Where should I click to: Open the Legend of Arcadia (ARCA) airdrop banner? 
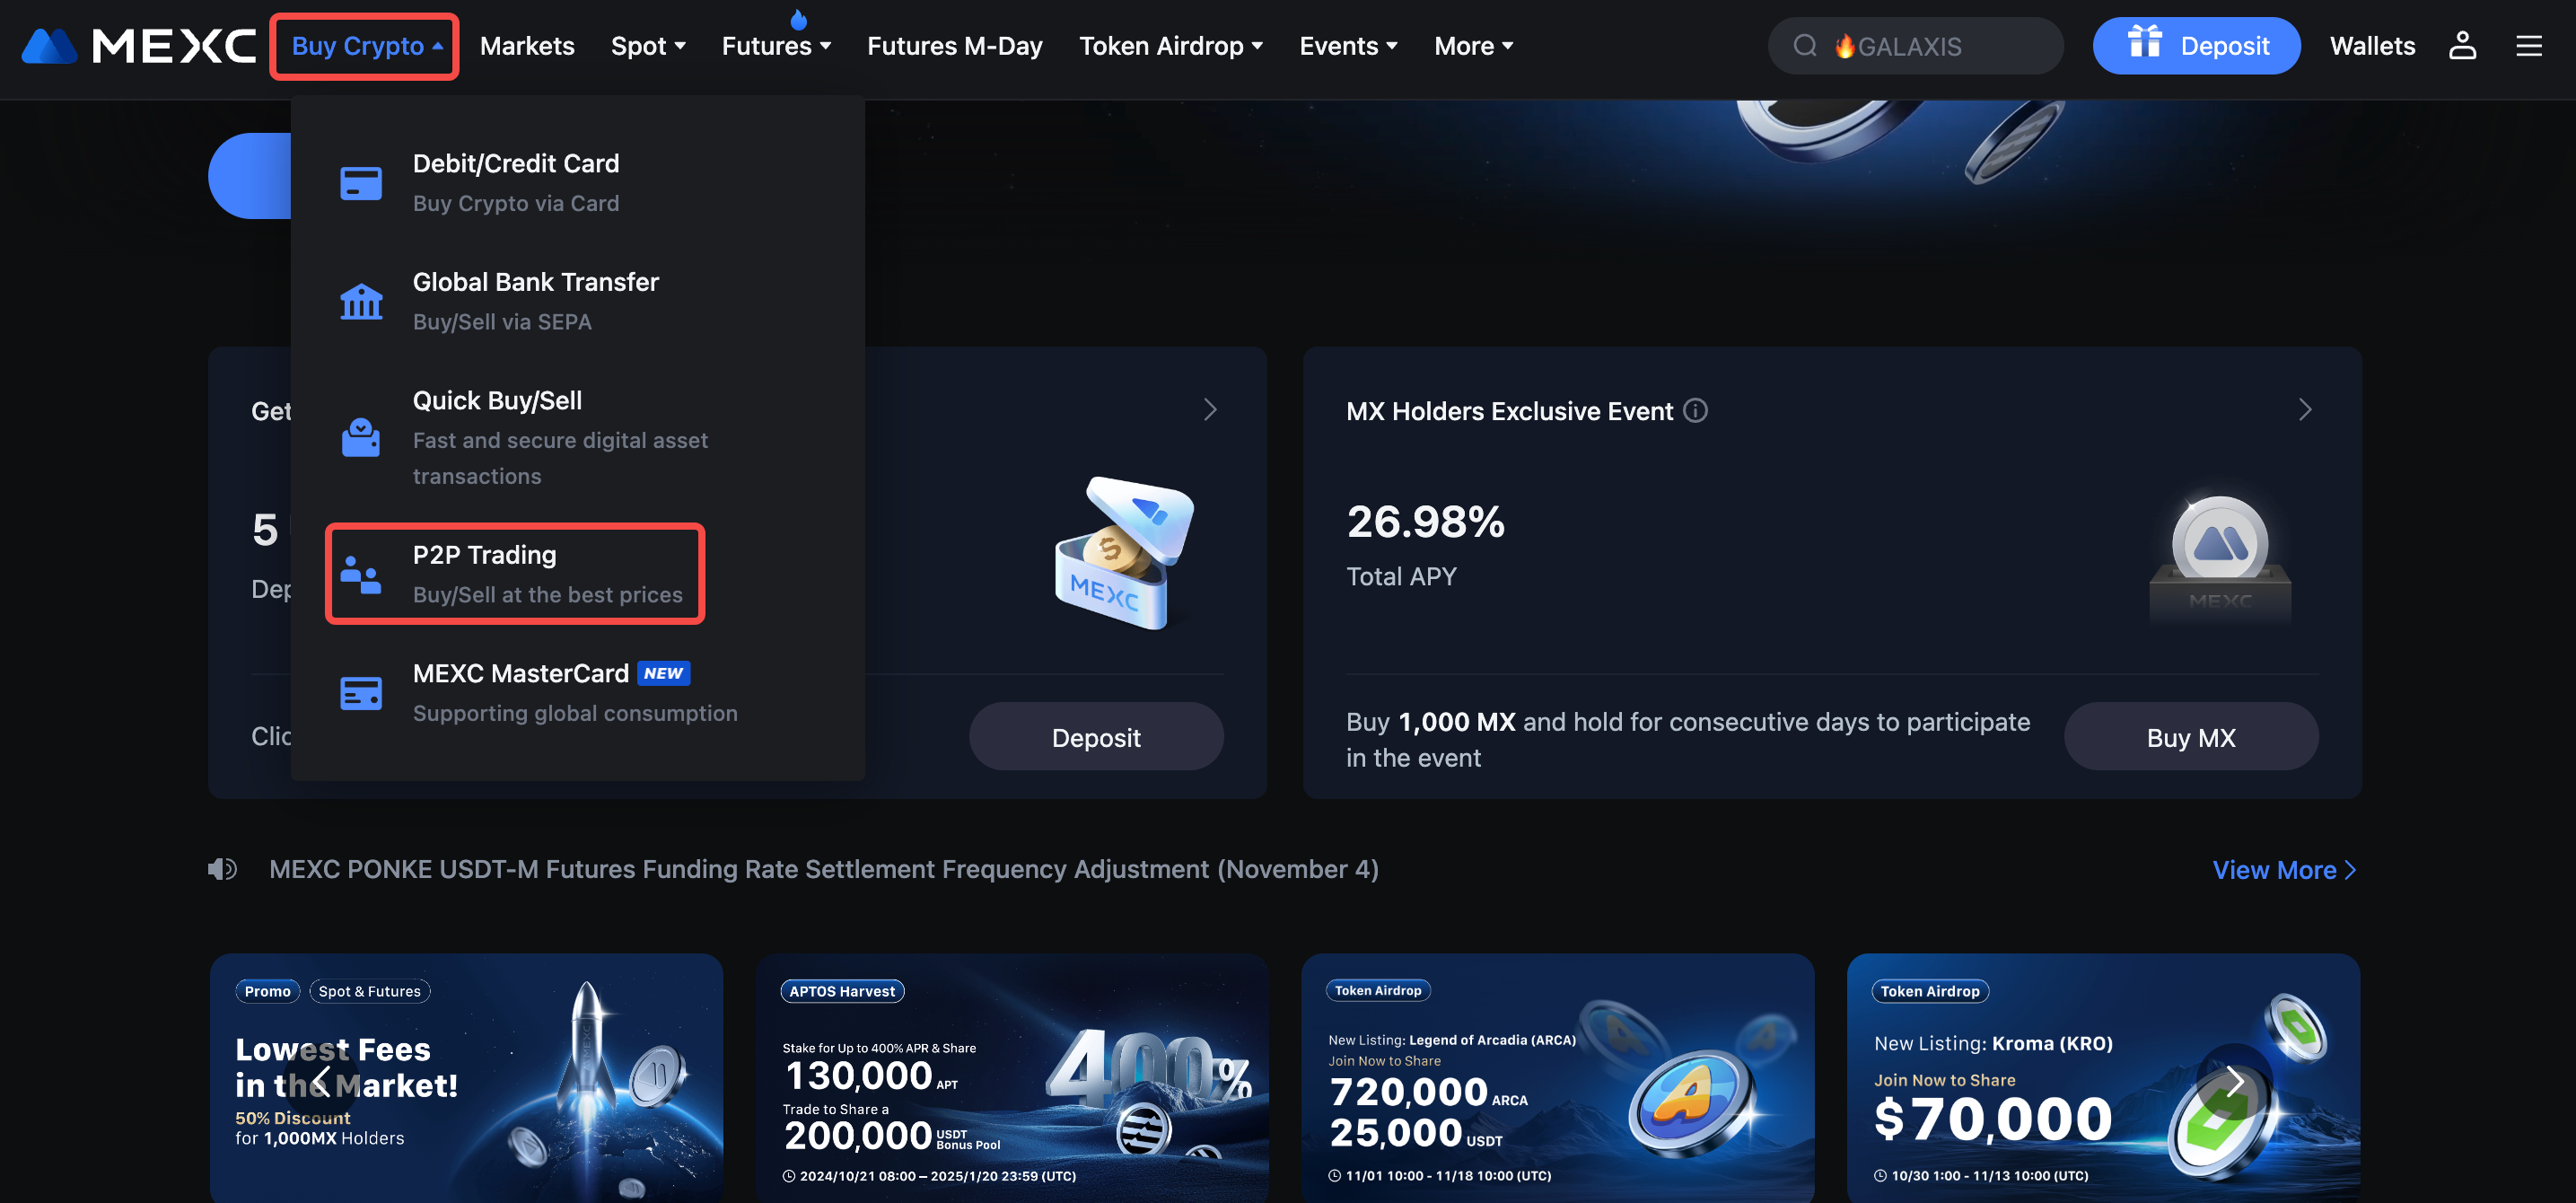click(x=1557, y=1078)
